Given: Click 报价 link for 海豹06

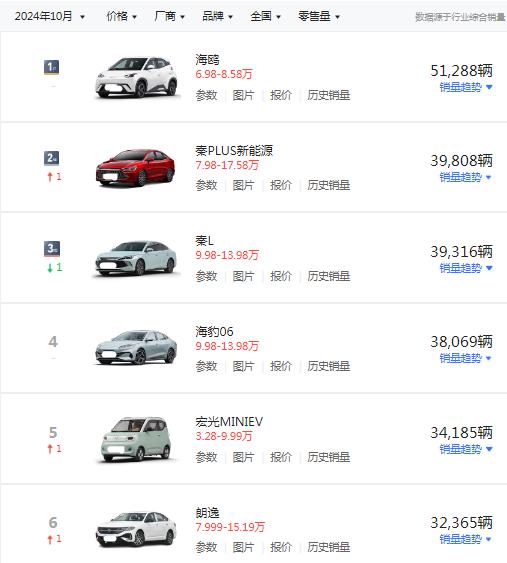Looking at the screenshot, I should pos(281,366).
